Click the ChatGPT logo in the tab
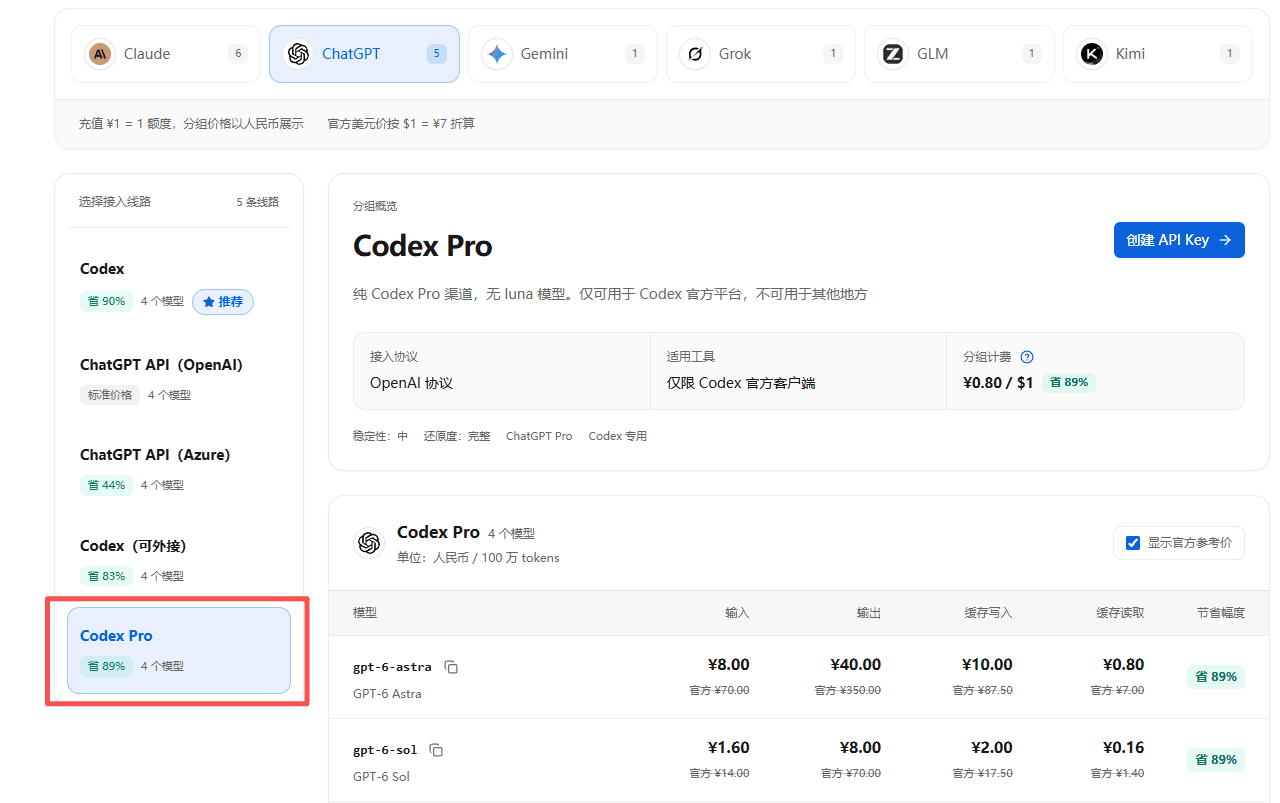The height and width of the screenshot is (803, 1280). coord(298,54)
